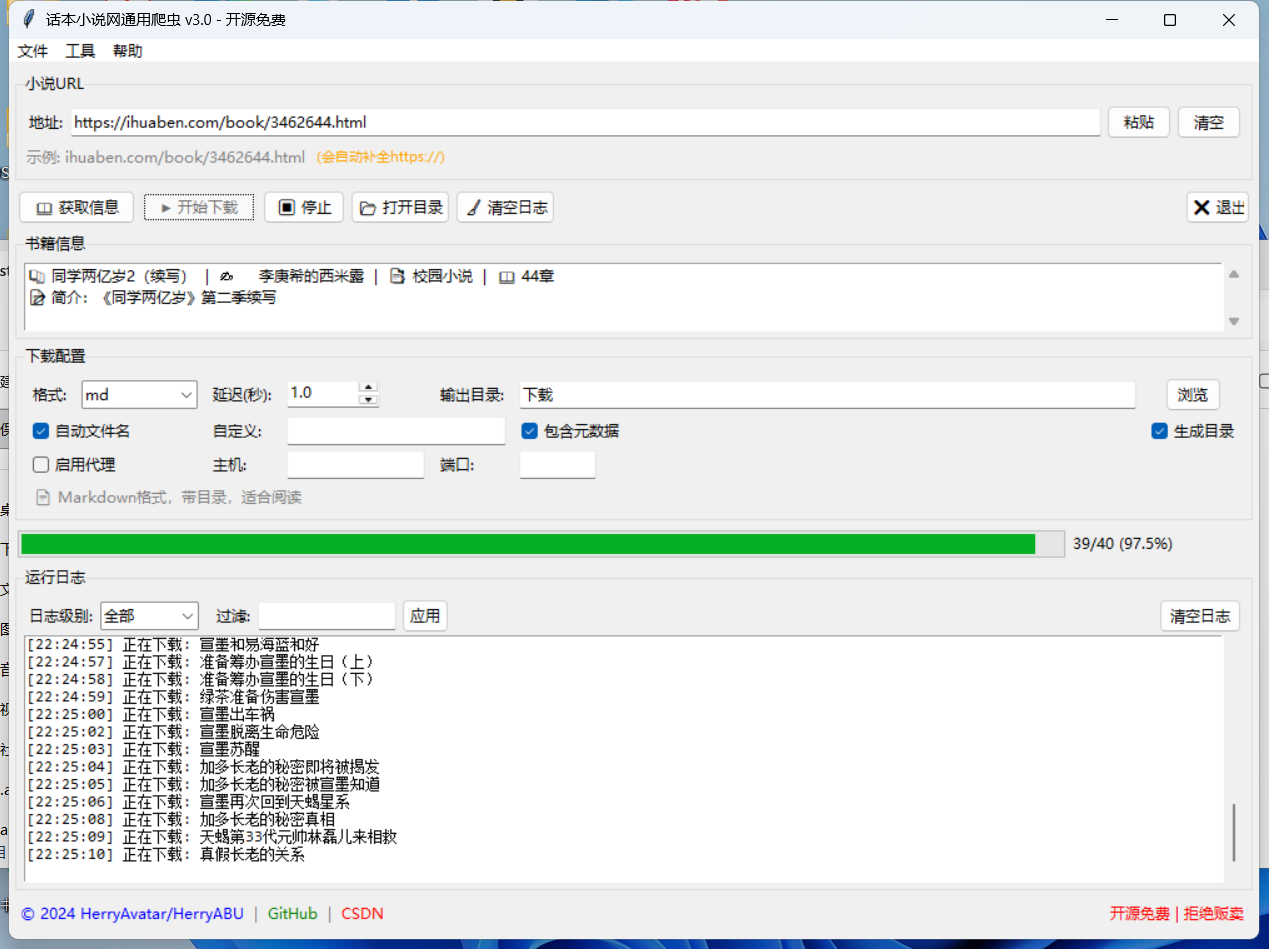Toggle the 自动文件名 checkbox
The height and width of the screenshot is (949, 1269).
pyautogui.click(x=81, y=431)
